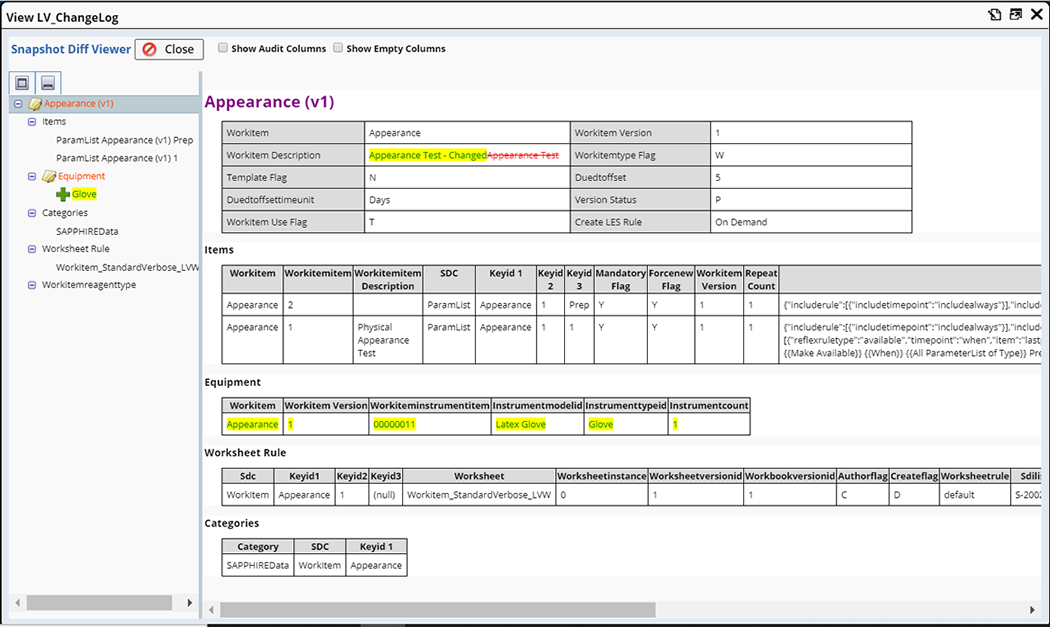Click the 'On Demand' Create LES Rule value
This screenshot has width=1050, height=627.
coord(741,222)
